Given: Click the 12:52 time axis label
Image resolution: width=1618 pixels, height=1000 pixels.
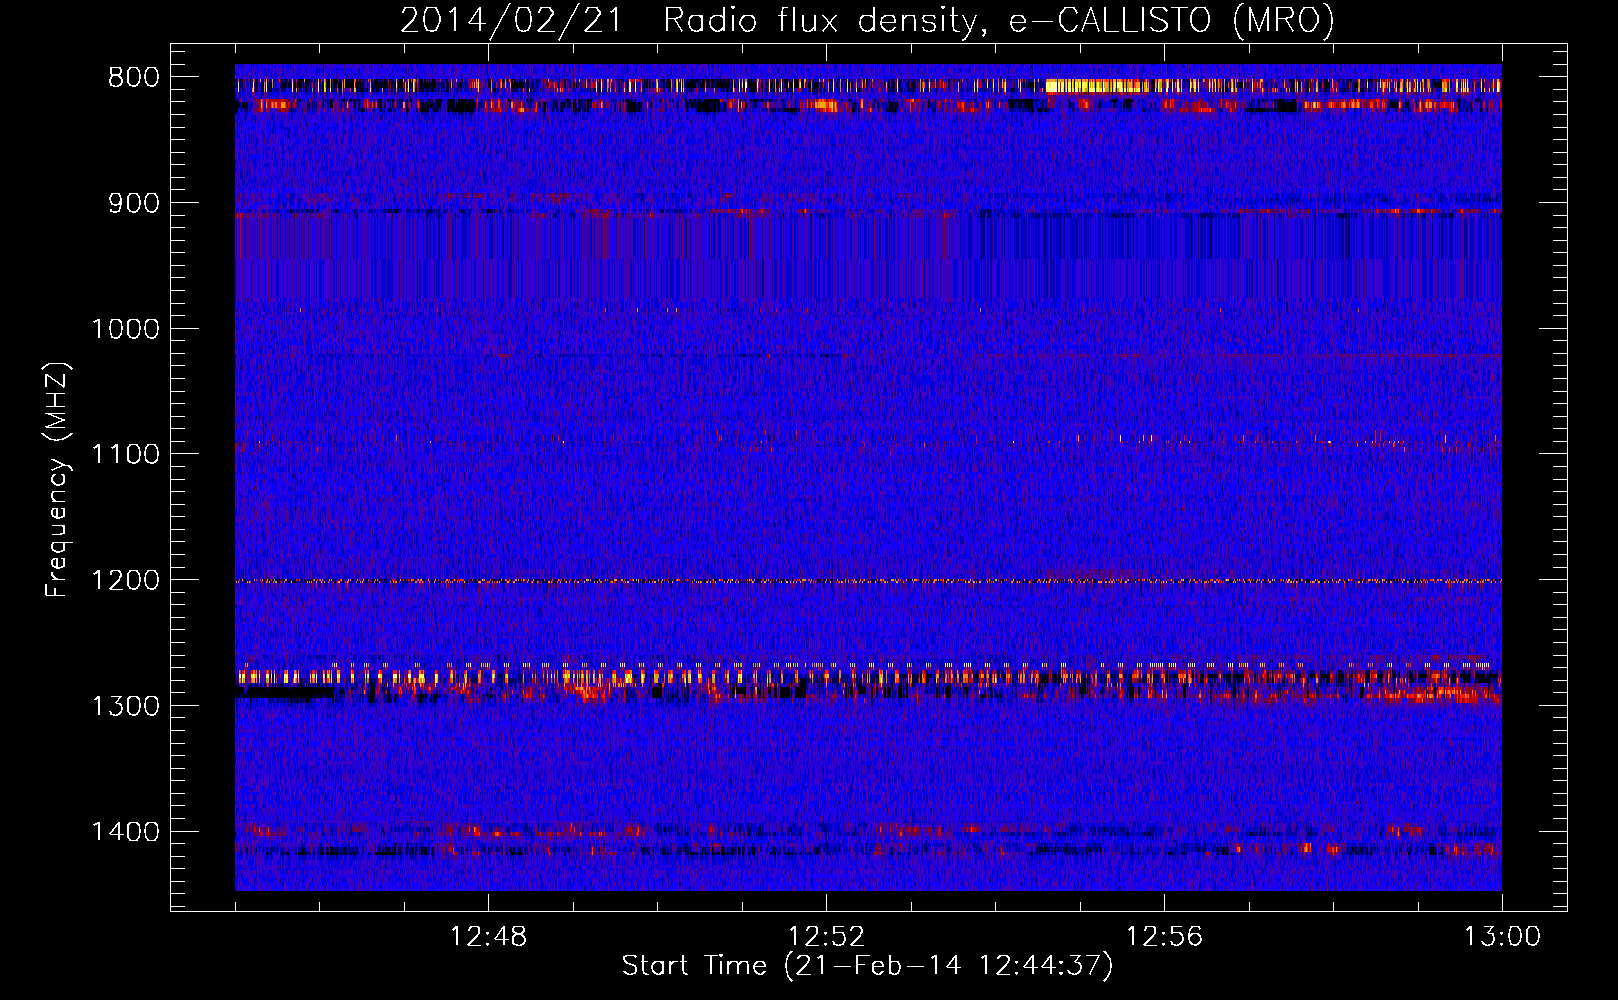Looking at the screenshot, I should click(826, 937).
